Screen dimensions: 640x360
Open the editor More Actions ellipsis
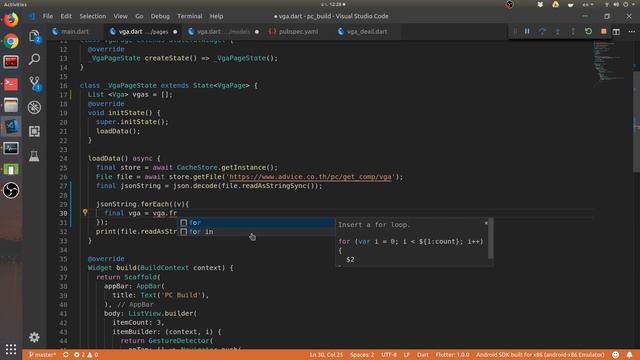pos(631,31)
